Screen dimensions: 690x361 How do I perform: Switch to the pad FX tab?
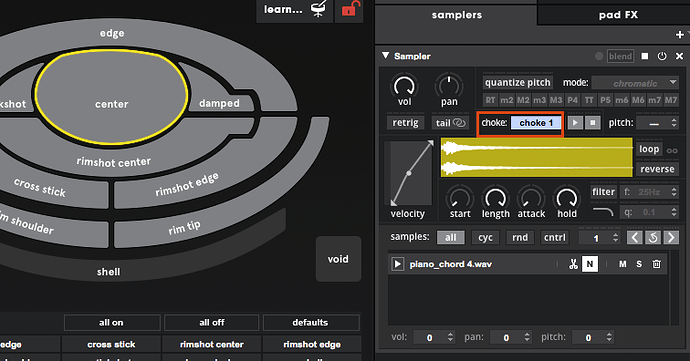[617, 15]
